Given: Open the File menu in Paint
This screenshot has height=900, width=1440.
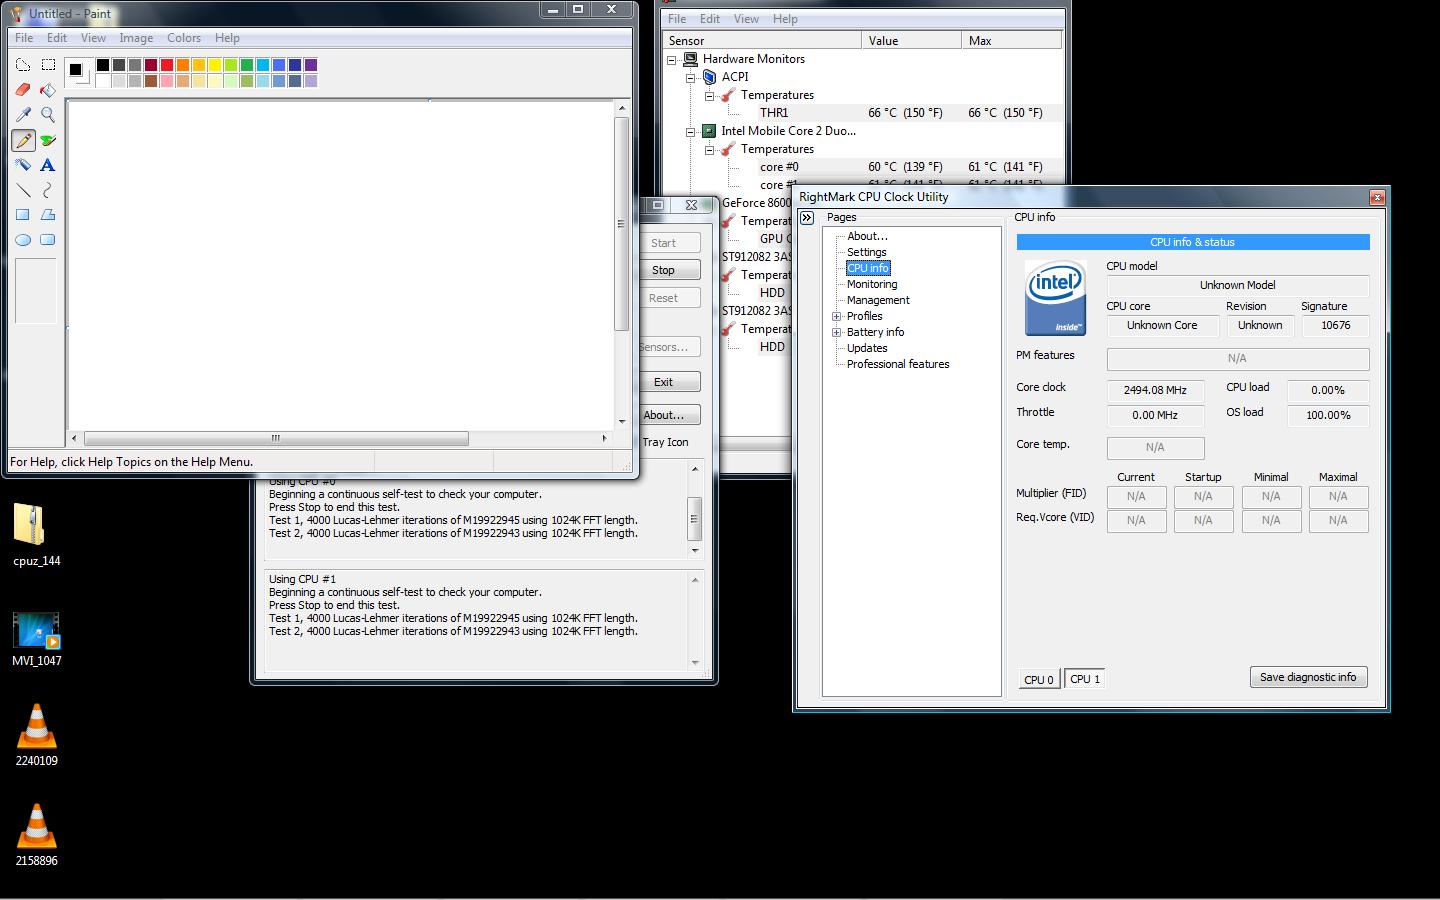Looking at the screenshot, I should [x=24, y=38].
